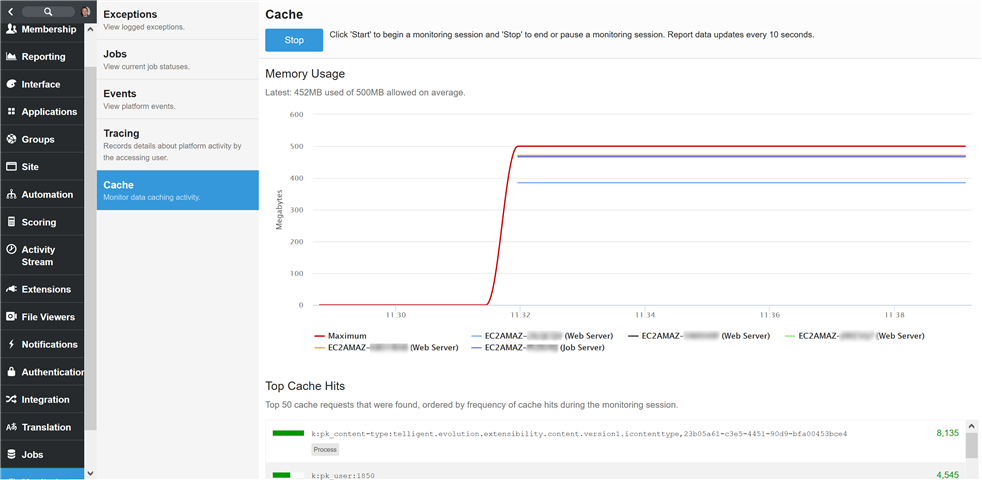This screenshot has height=480, width=982.
Task: Toggle the light blue Web Server legend entry
Action: (542, 336)
